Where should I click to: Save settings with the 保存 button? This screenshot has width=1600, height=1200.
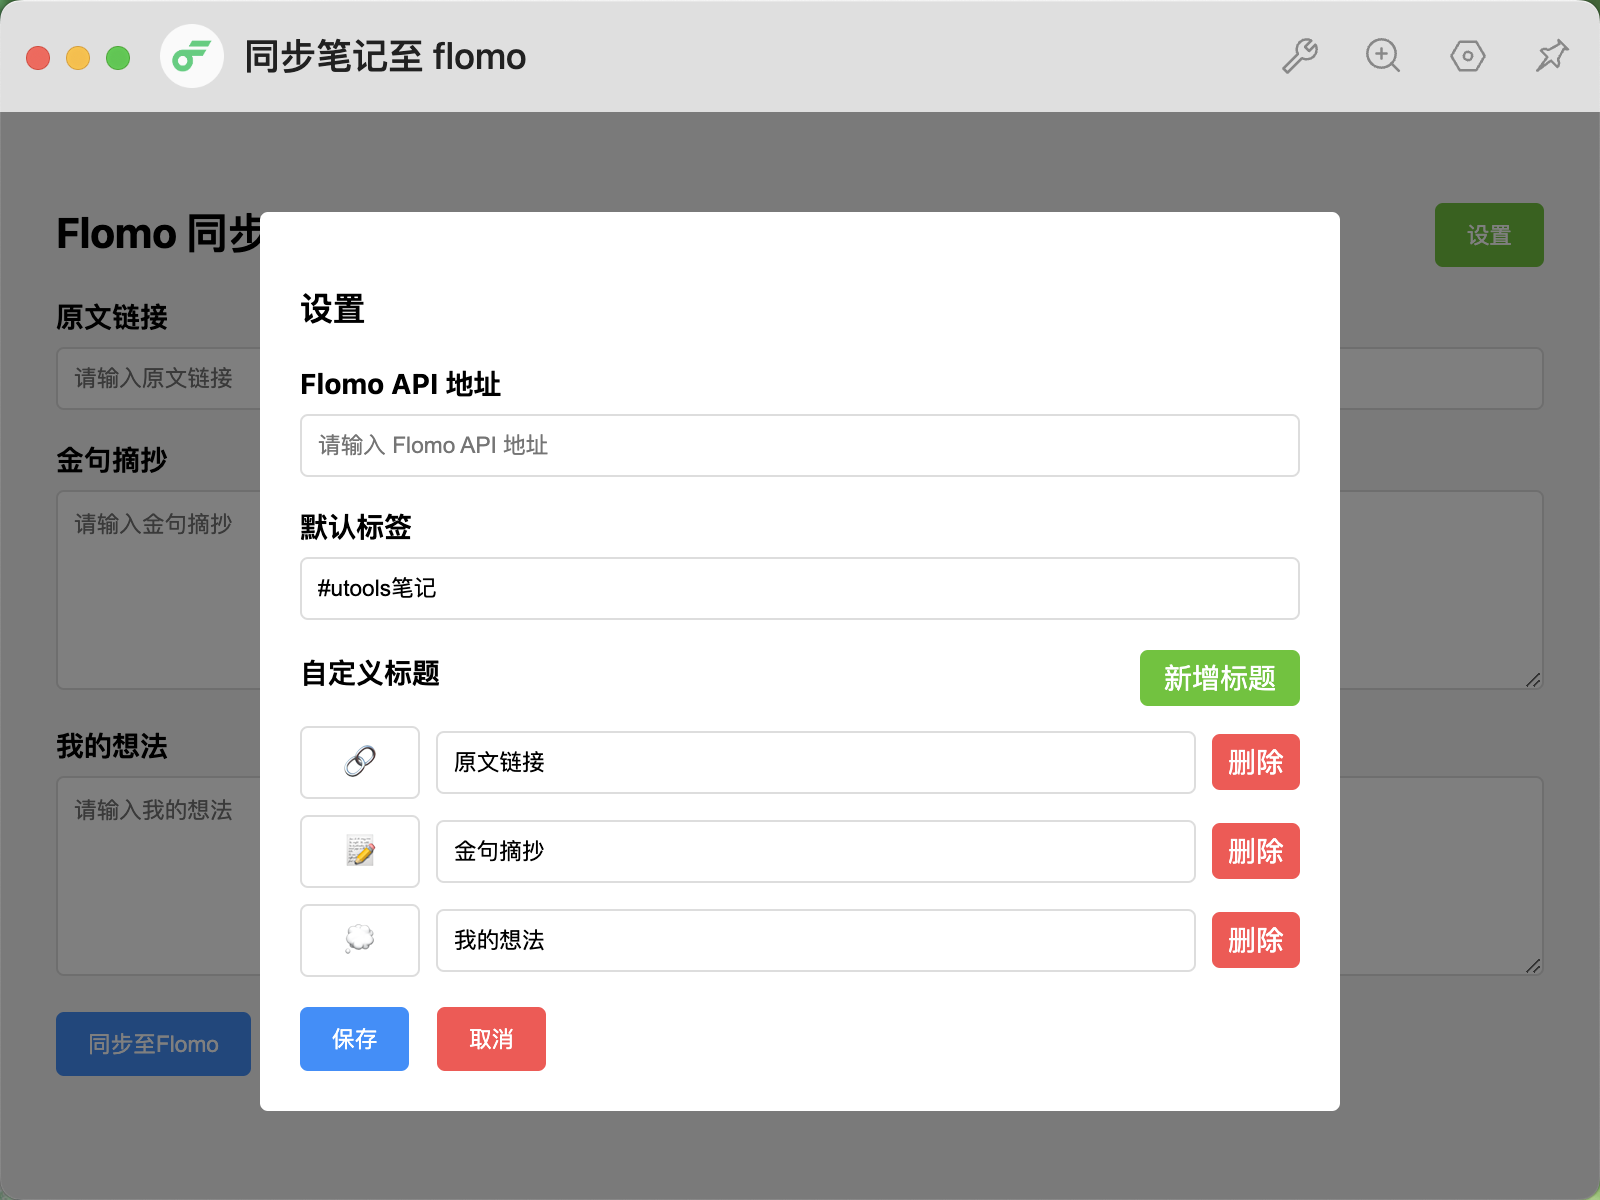click(x=354, y=1039)
